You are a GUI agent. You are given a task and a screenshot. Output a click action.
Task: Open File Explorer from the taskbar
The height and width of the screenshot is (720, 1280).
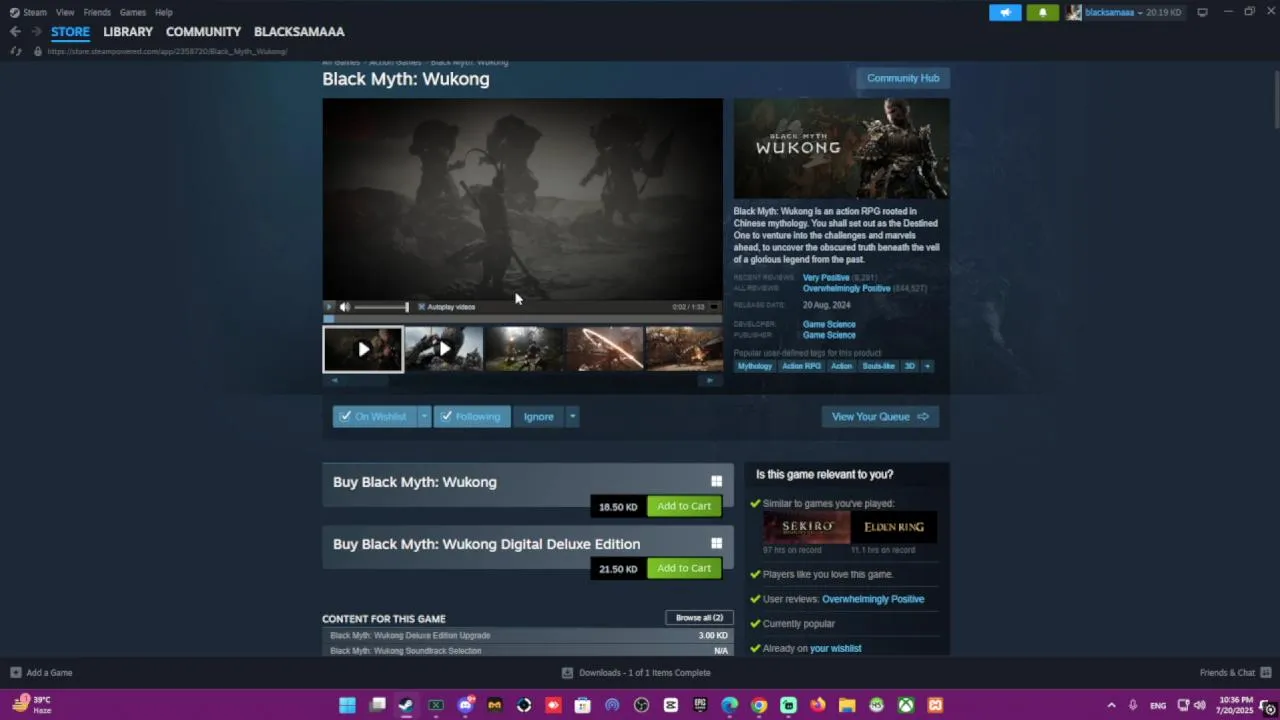(847, 705)
